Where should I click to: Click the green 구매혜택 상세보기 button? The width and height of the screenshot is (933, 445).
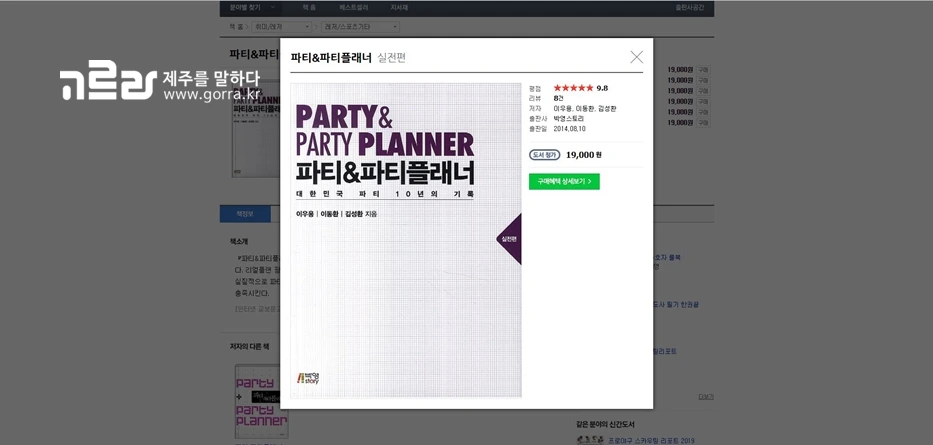tap(564, 182)
